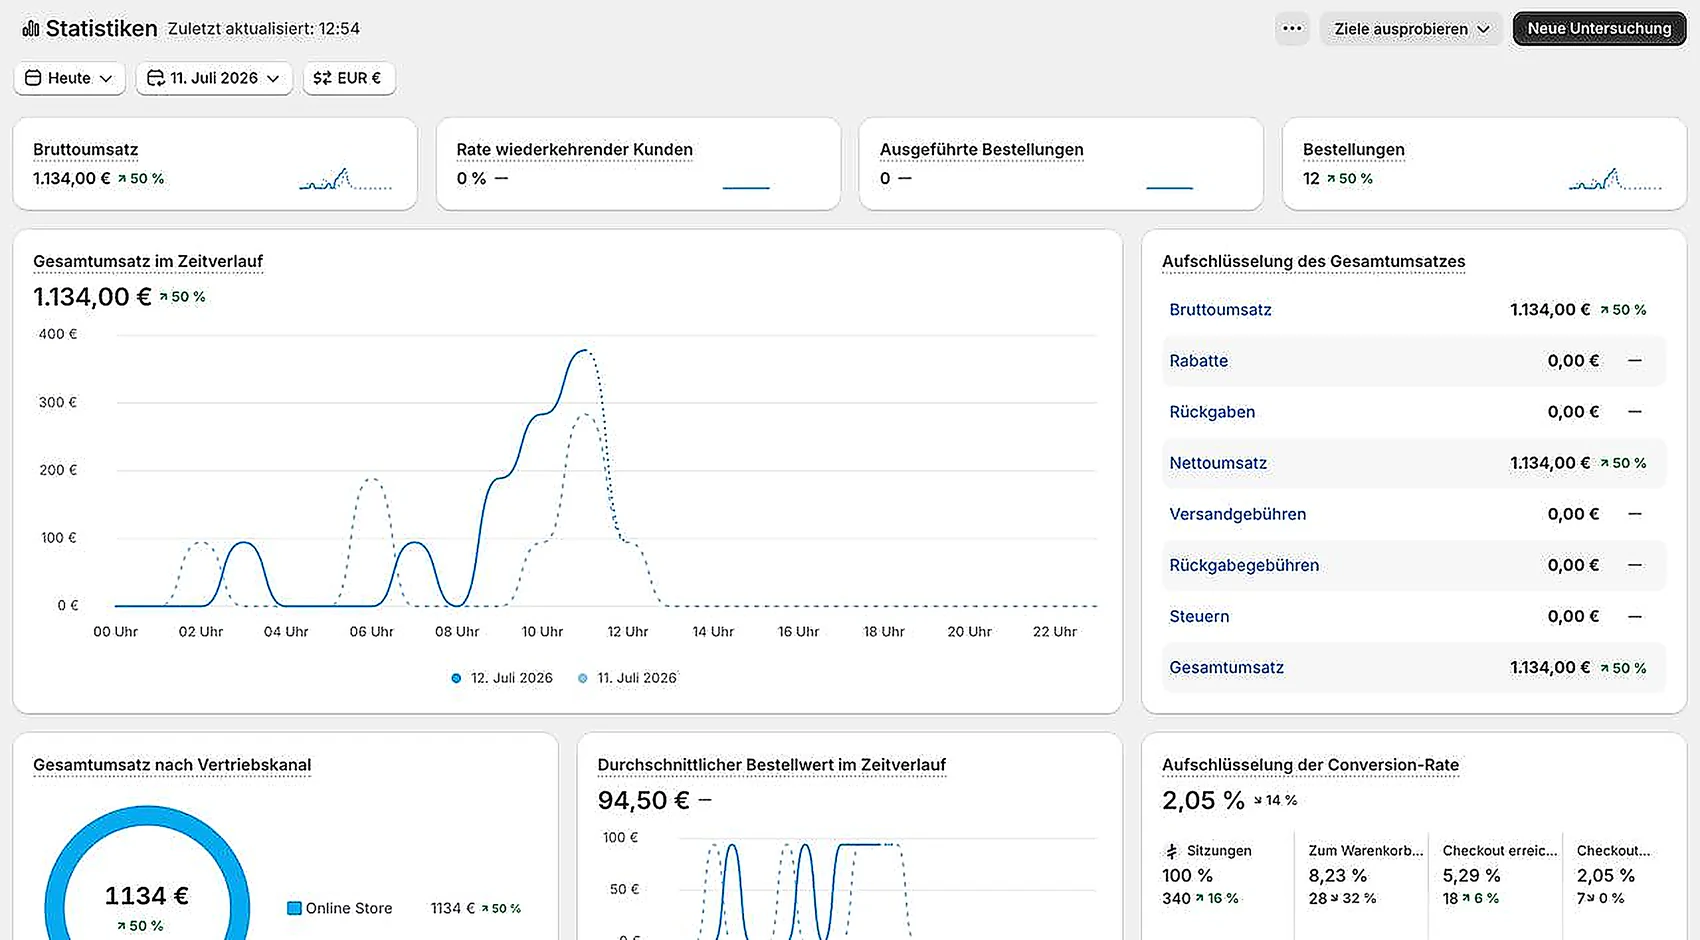
Task: Open the 11. Juli 2026 comparison dropdown
Action: [213, 78]
